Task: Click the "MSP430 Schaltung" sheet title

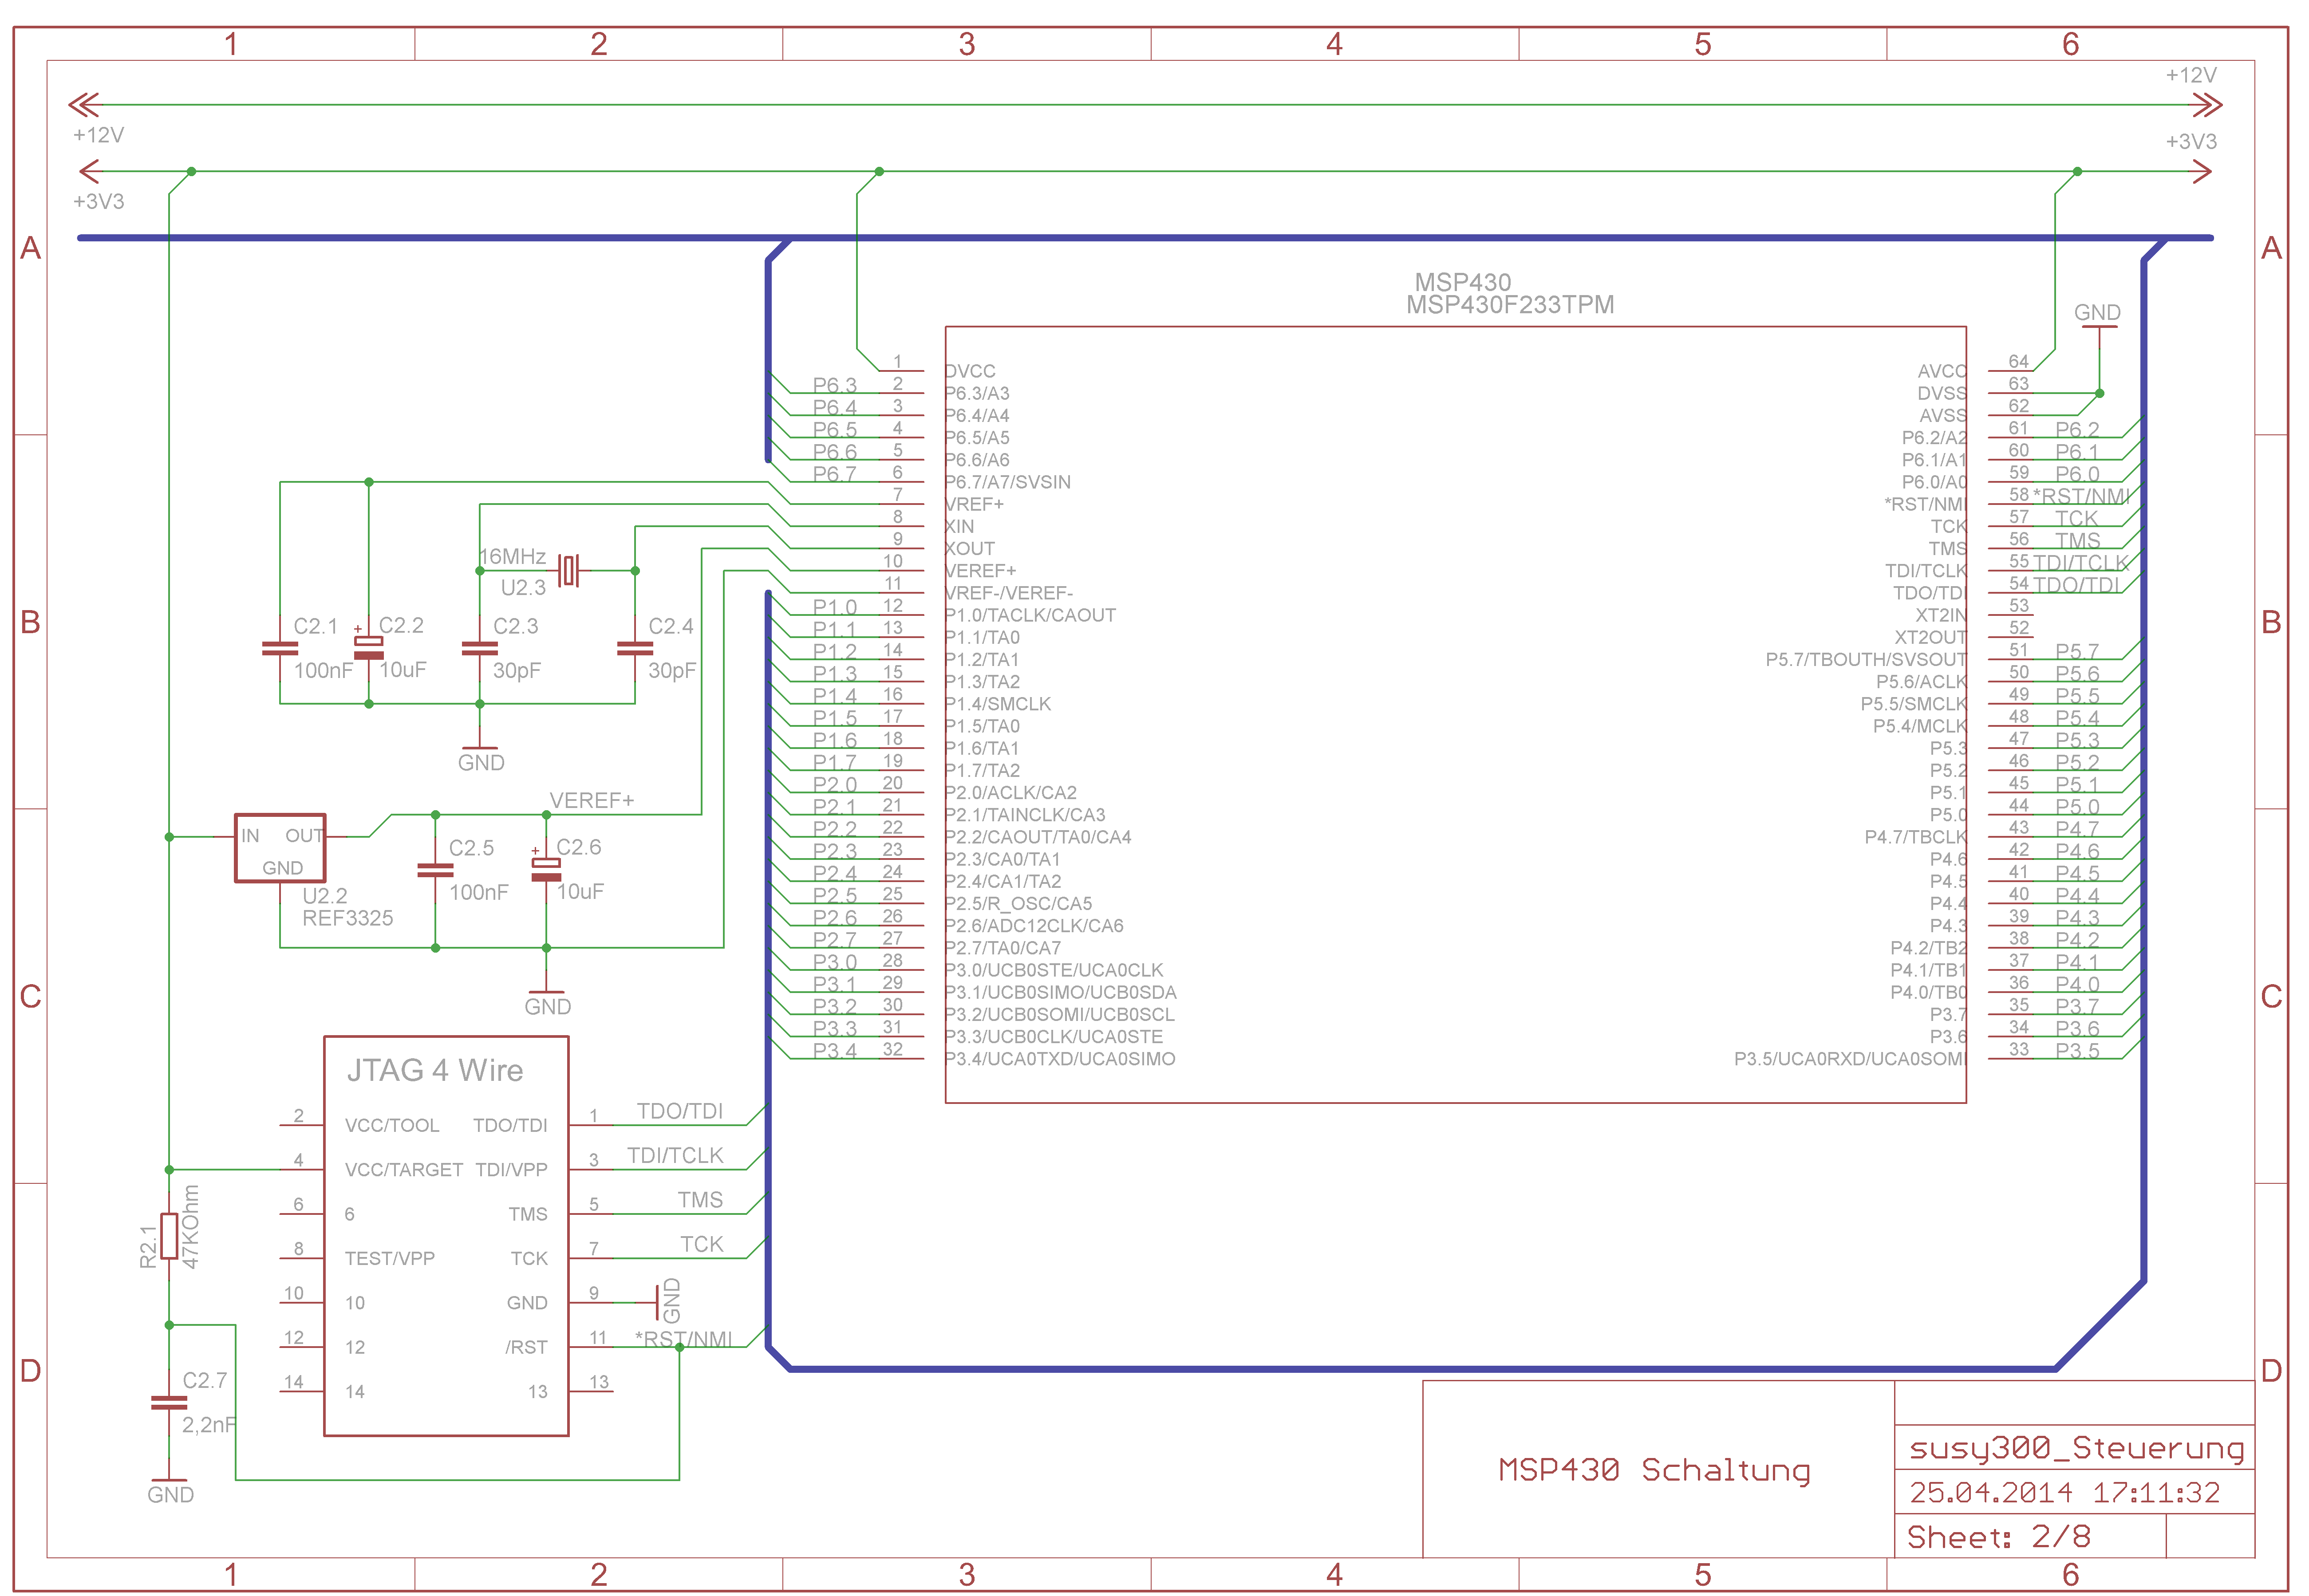Action: pyautogui.click(x=1654, y=1471)
